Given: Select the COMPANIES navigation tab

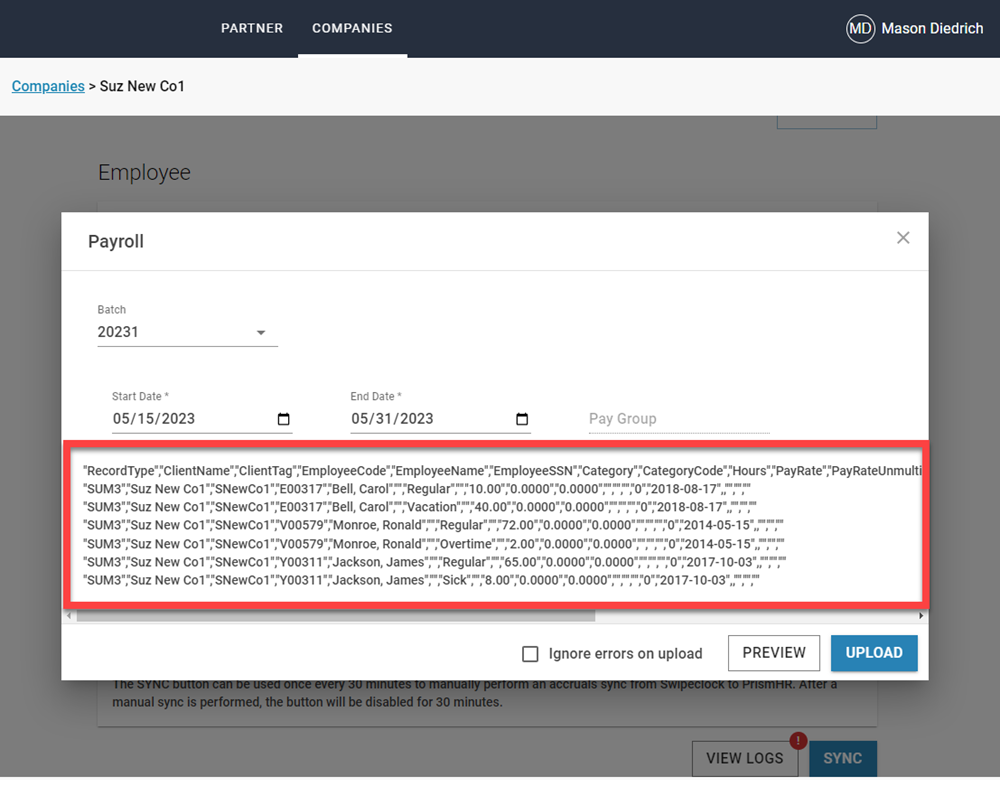Looking at the screenshot, I should 352,28.
